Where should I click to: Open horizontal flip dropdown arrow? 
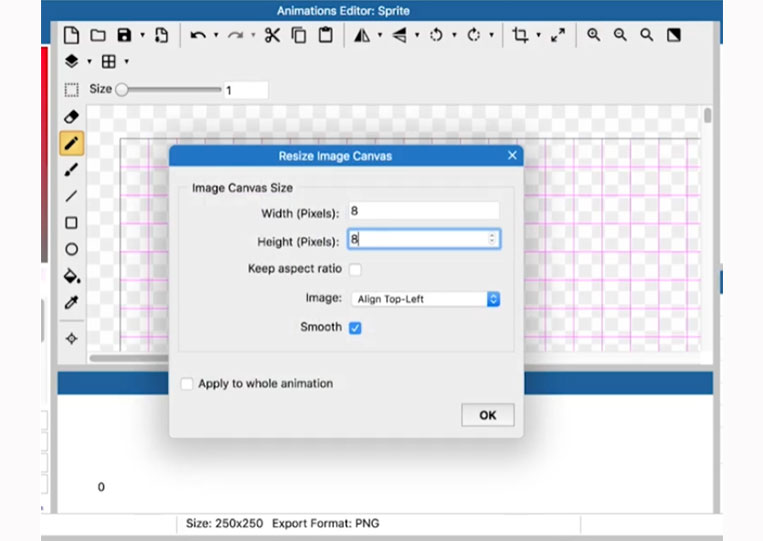[x=380, y=35]
